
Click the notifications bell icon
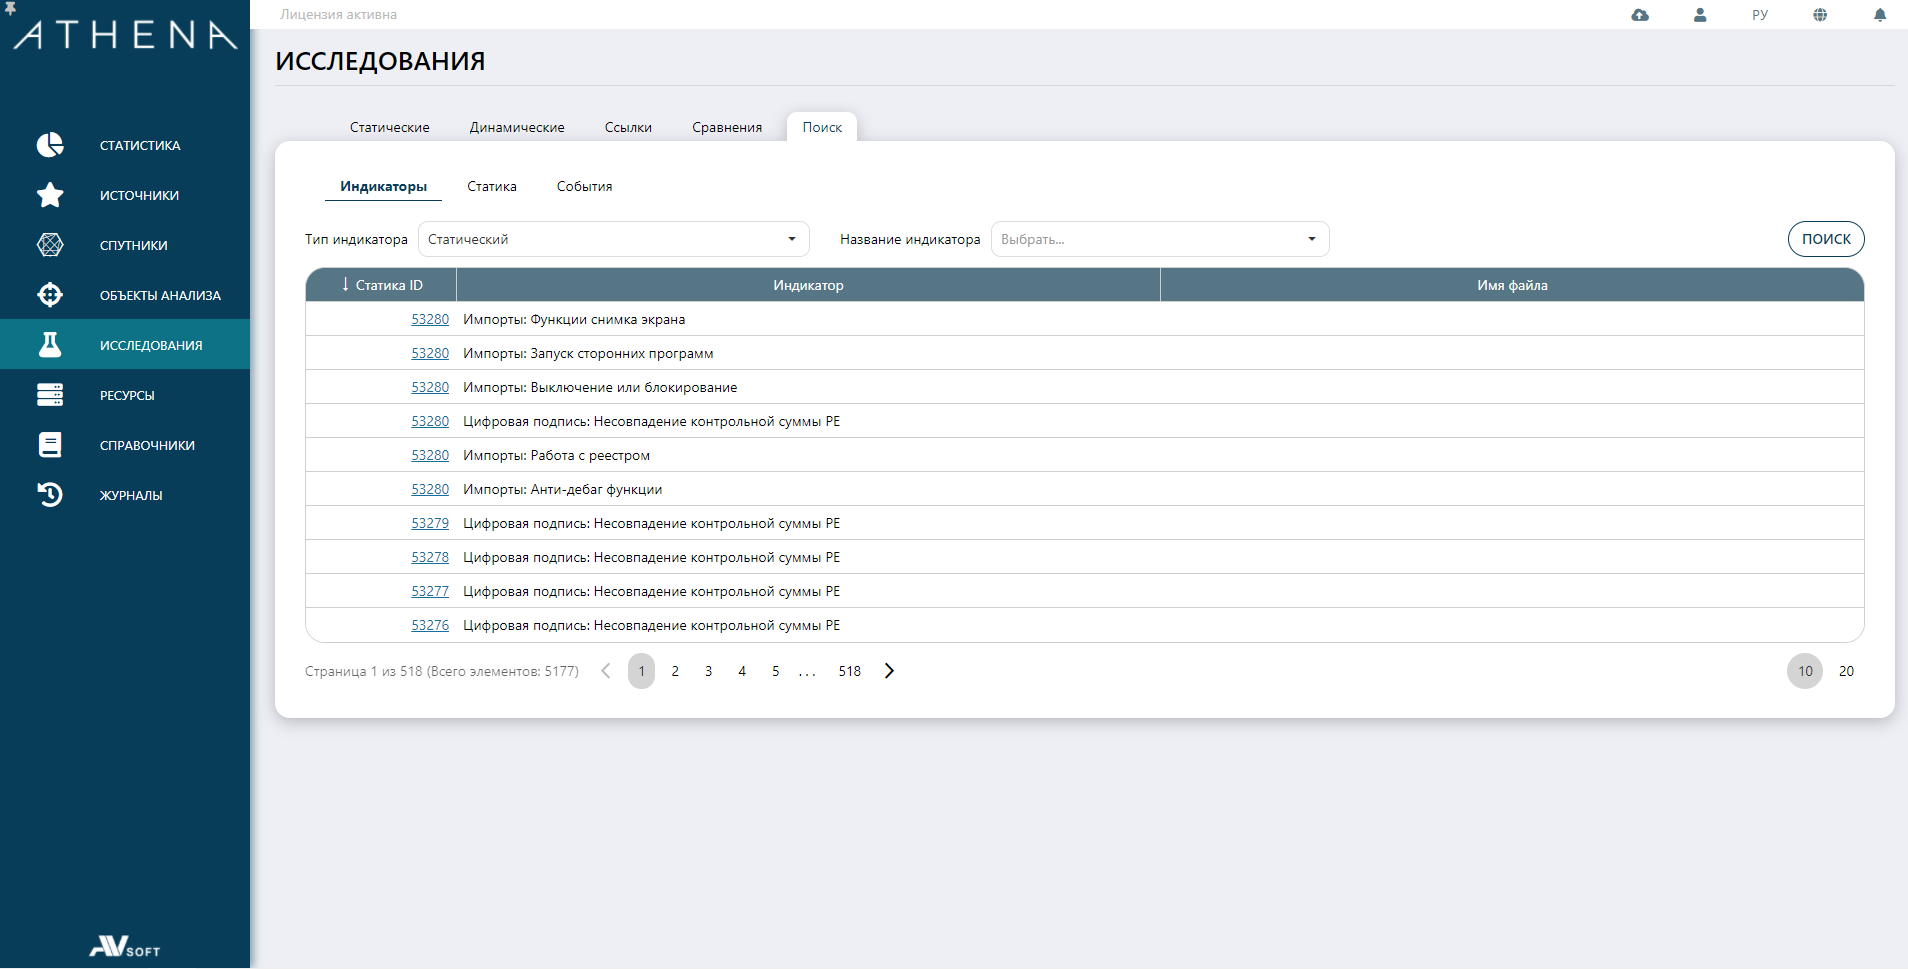tap(1880, 15)
